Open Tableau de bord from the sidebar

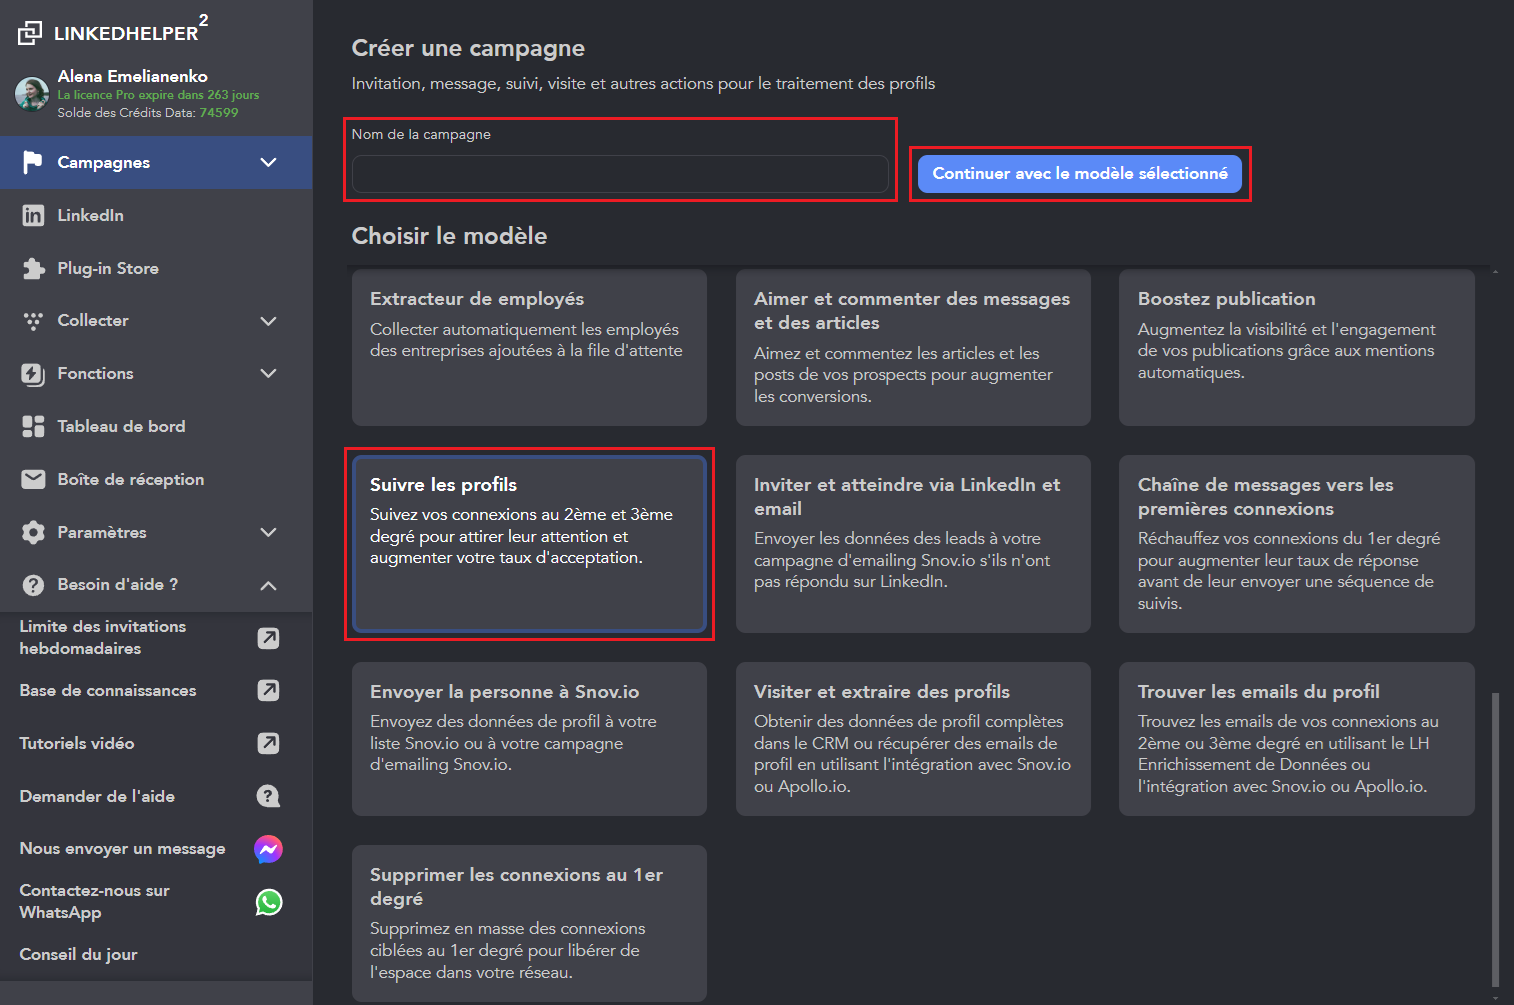click(121, 426)
